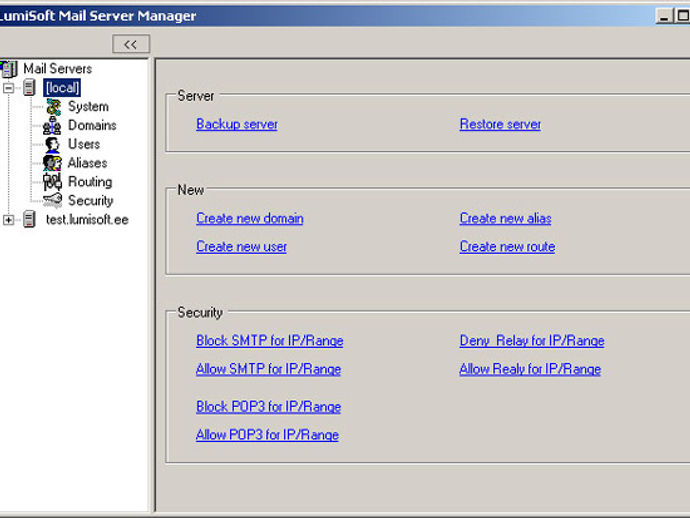The image size is (690, 518).
Task: Expand the test.lumisoft.ee server node
Action: [x=8, y=220]
